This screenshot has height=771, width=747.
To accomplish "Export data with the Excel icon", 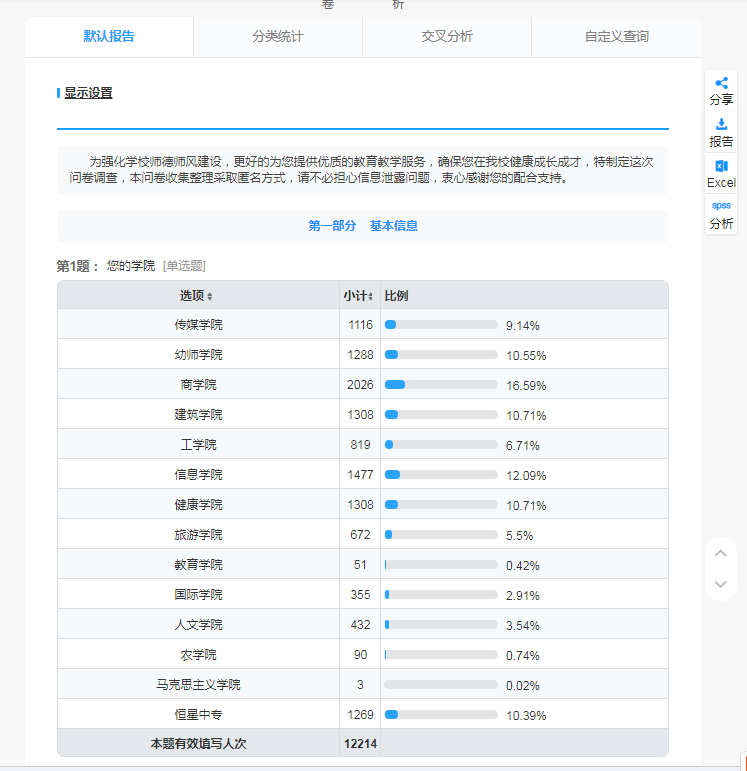I will 721,173.
